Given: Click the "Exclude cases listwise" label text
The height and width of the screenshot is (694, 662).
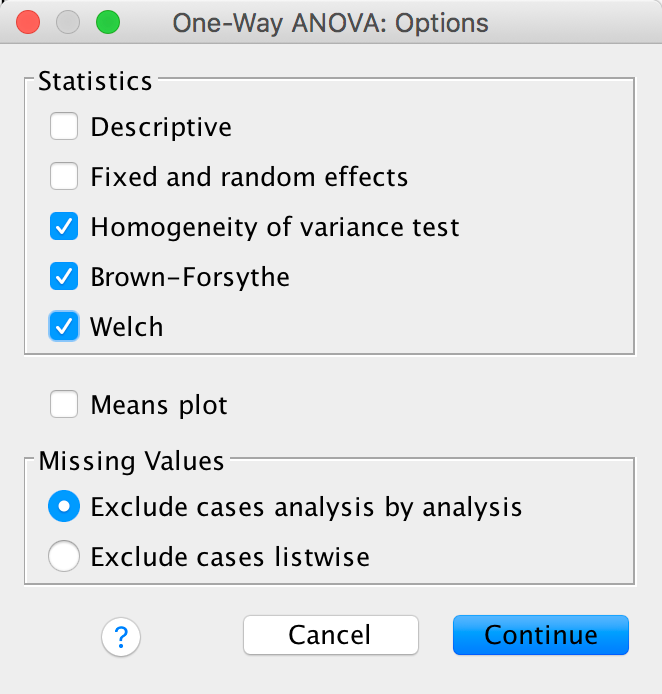Looking at the screenshot, I should click(x=230, y=557).
